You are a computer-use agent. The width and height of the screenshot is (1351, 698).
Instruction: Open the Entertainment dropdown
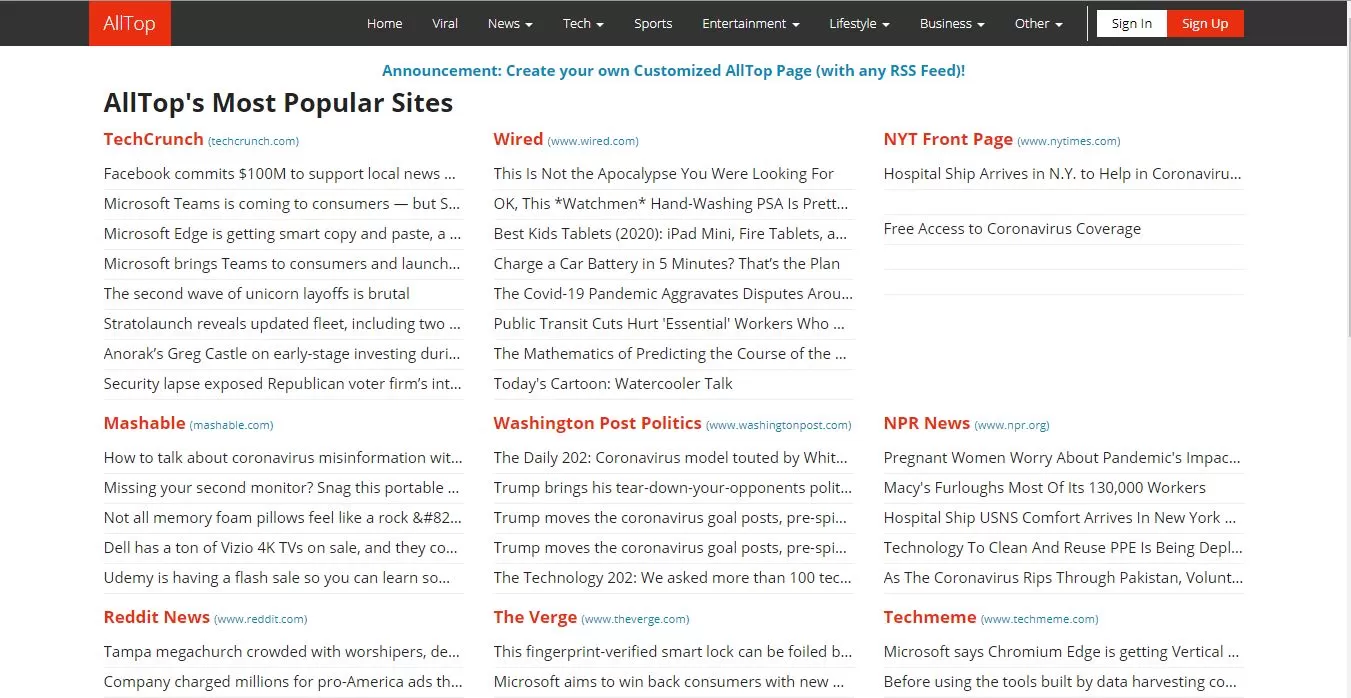pyautogui.click(x=751, y=23)
